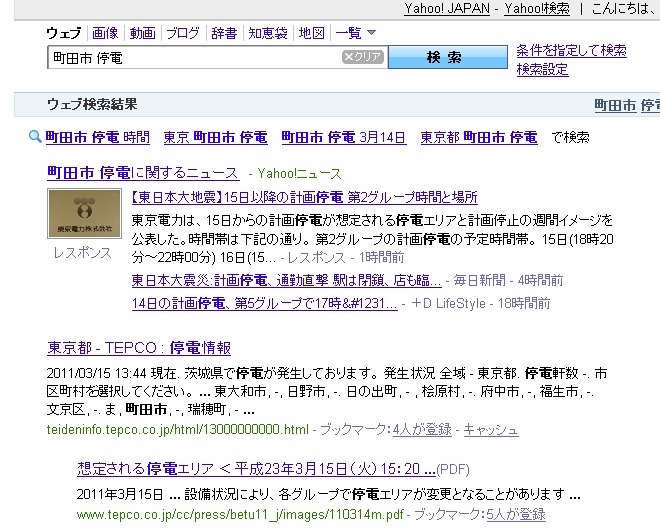Click the www.tepco.co.jp PDF URL text
The height and width of the screenshot is (532, 660).
(240, 515)
